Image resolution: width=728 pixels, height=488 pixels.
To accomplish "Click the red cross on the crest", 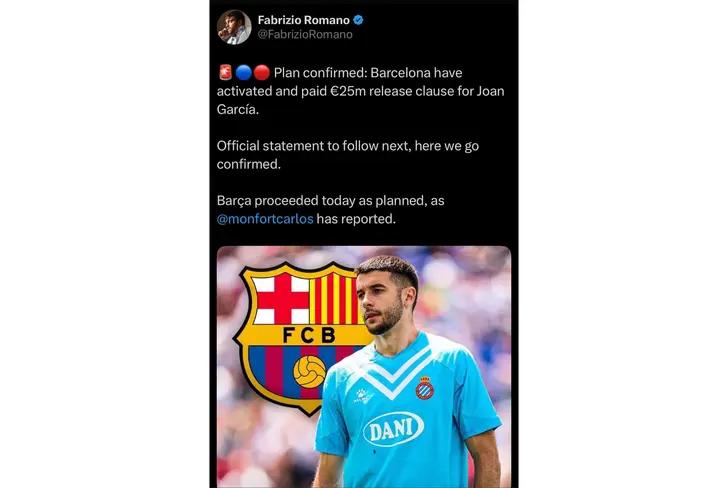I will pos(283,300).
